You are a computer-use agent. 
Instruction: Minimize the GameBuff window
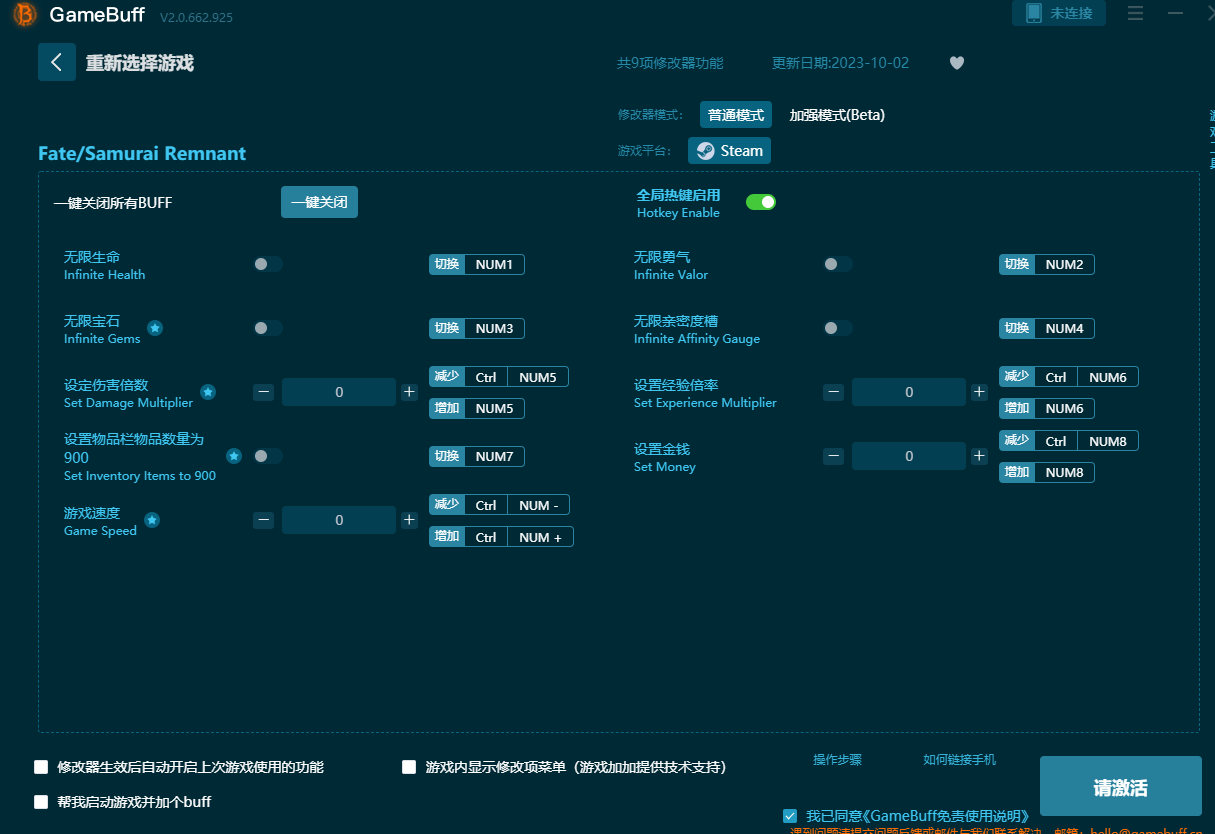click(x=1175, y=14)
